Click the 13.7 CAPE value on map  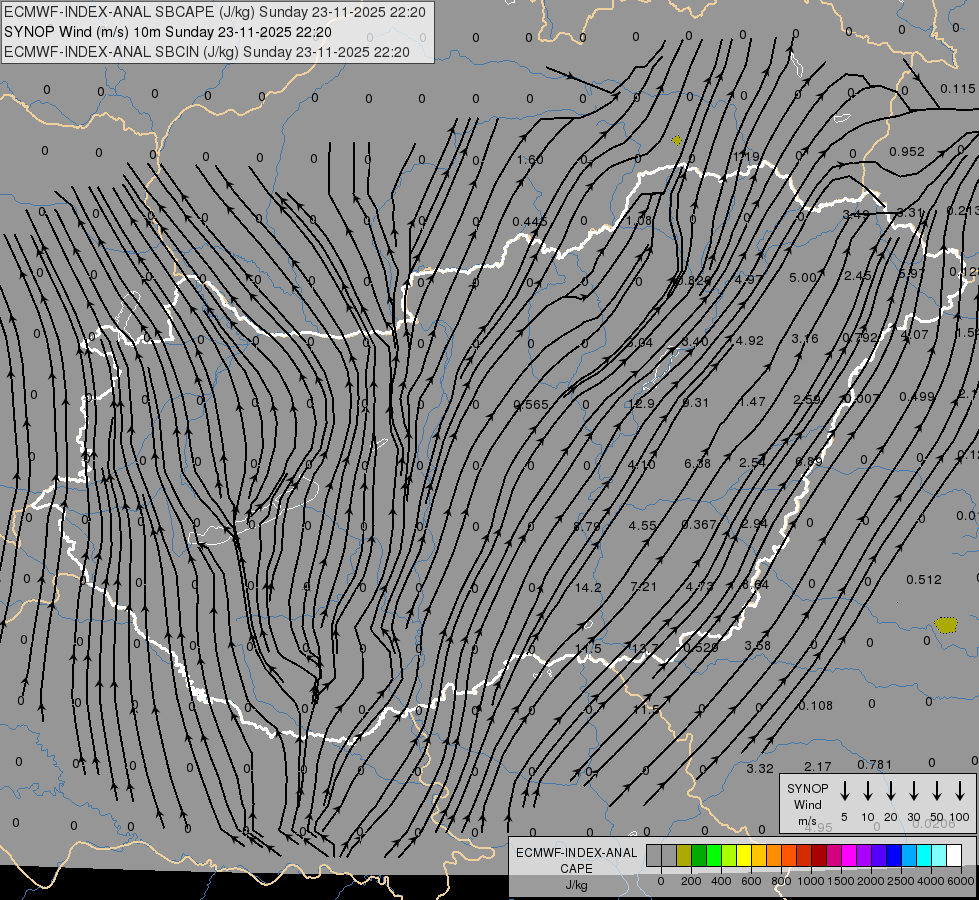point(645,648)
